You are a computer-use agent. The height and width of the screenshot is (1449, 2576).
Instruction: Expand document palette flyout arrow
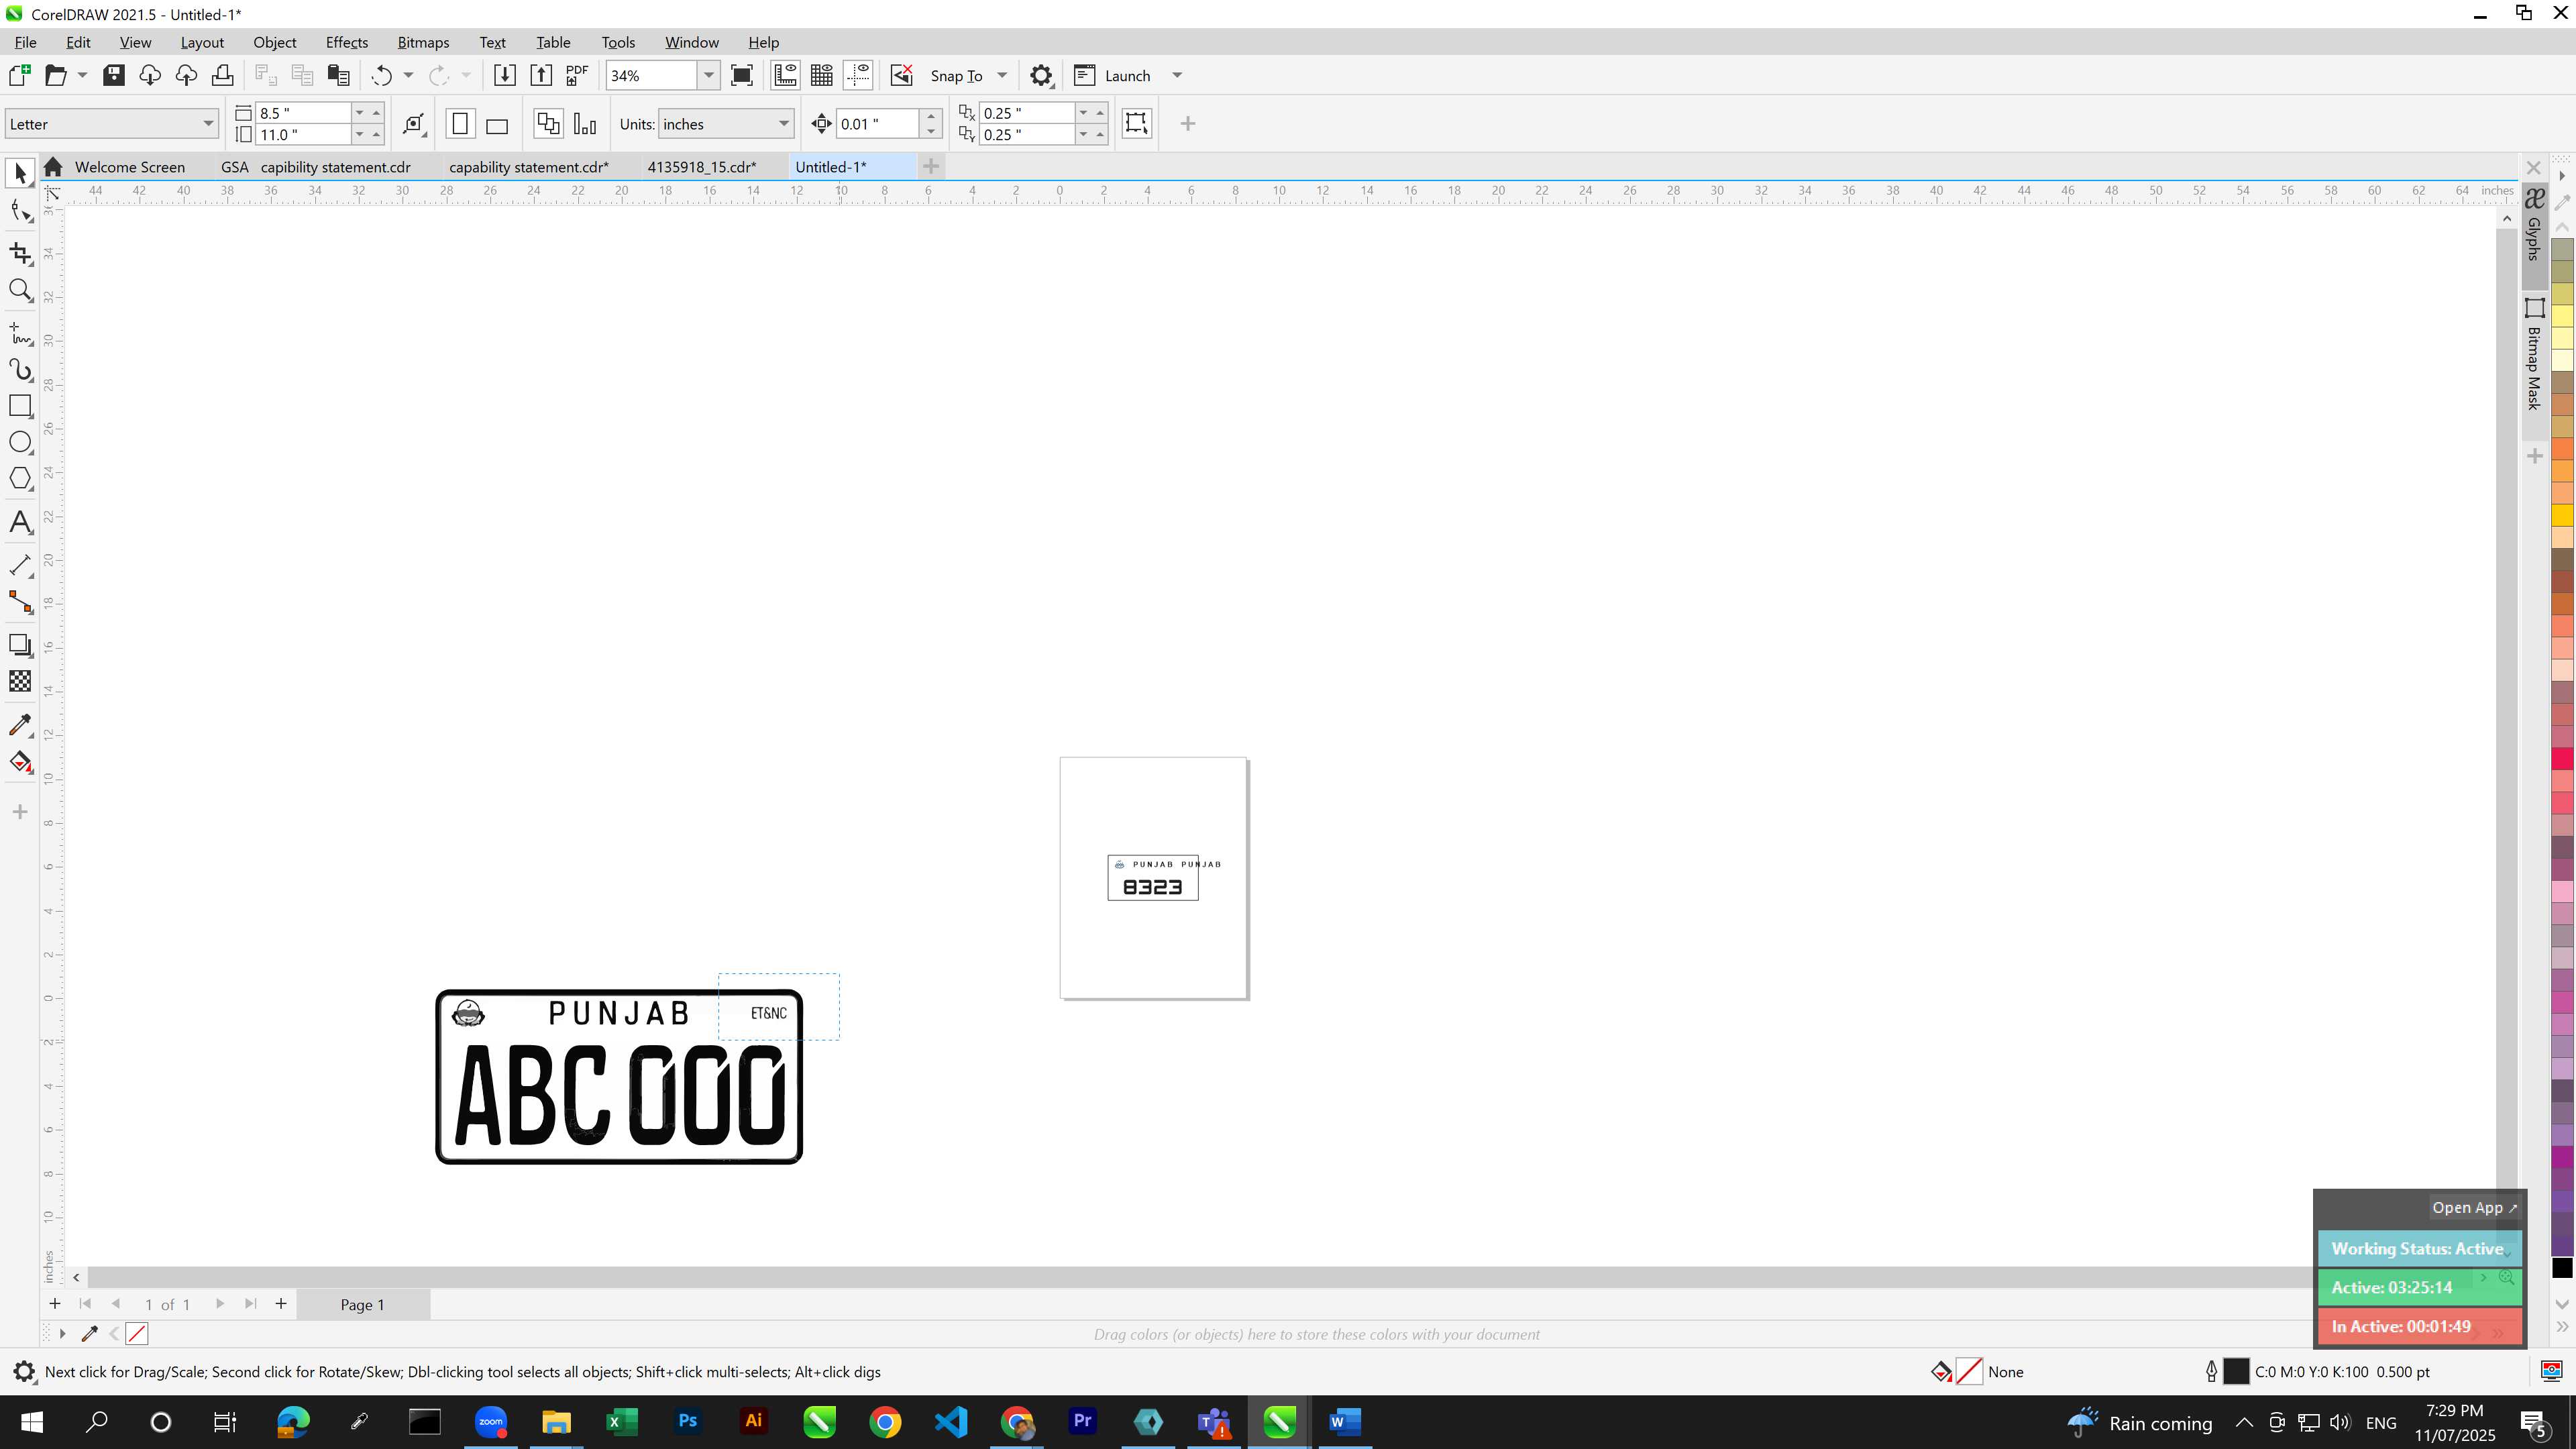(x=62, y=1333)
